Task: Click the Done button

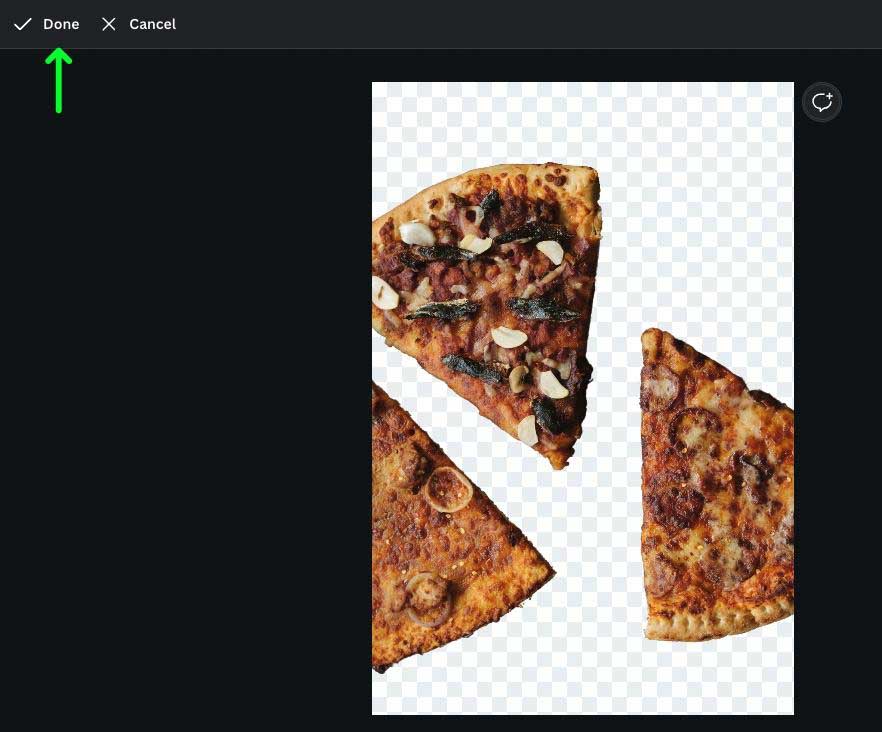Action: click(x=47, y=24)
